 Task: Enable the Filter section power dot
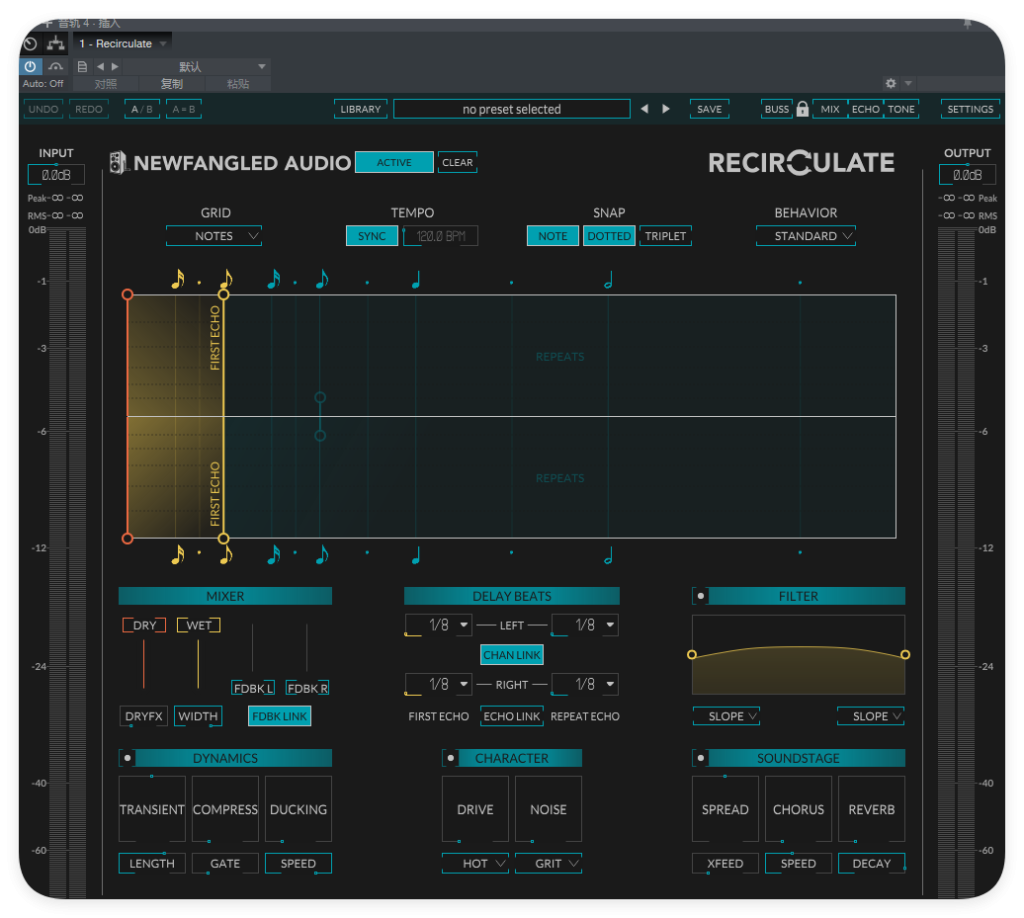click(700, 596)
